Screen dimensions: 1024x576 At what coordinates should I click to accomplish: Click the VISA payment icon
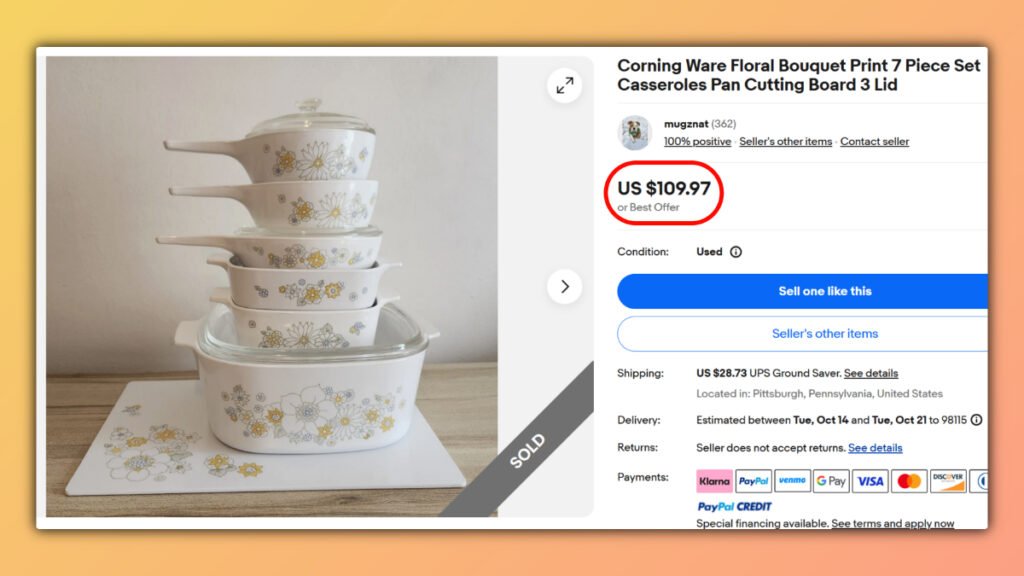click(x=869, y=481)
